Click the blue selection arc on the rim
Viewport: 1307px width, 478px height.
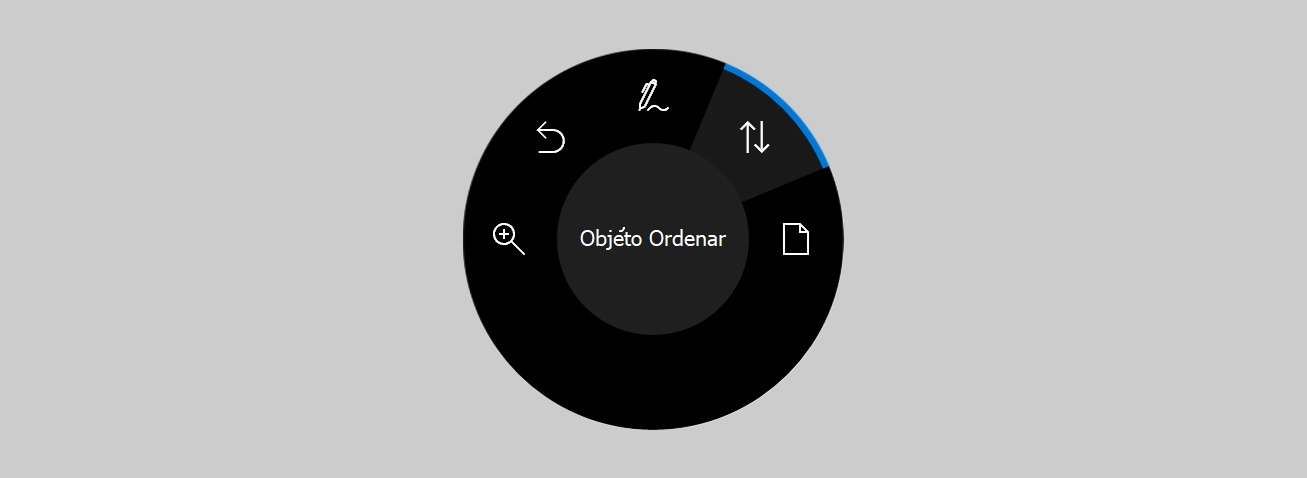coord(790,104)
